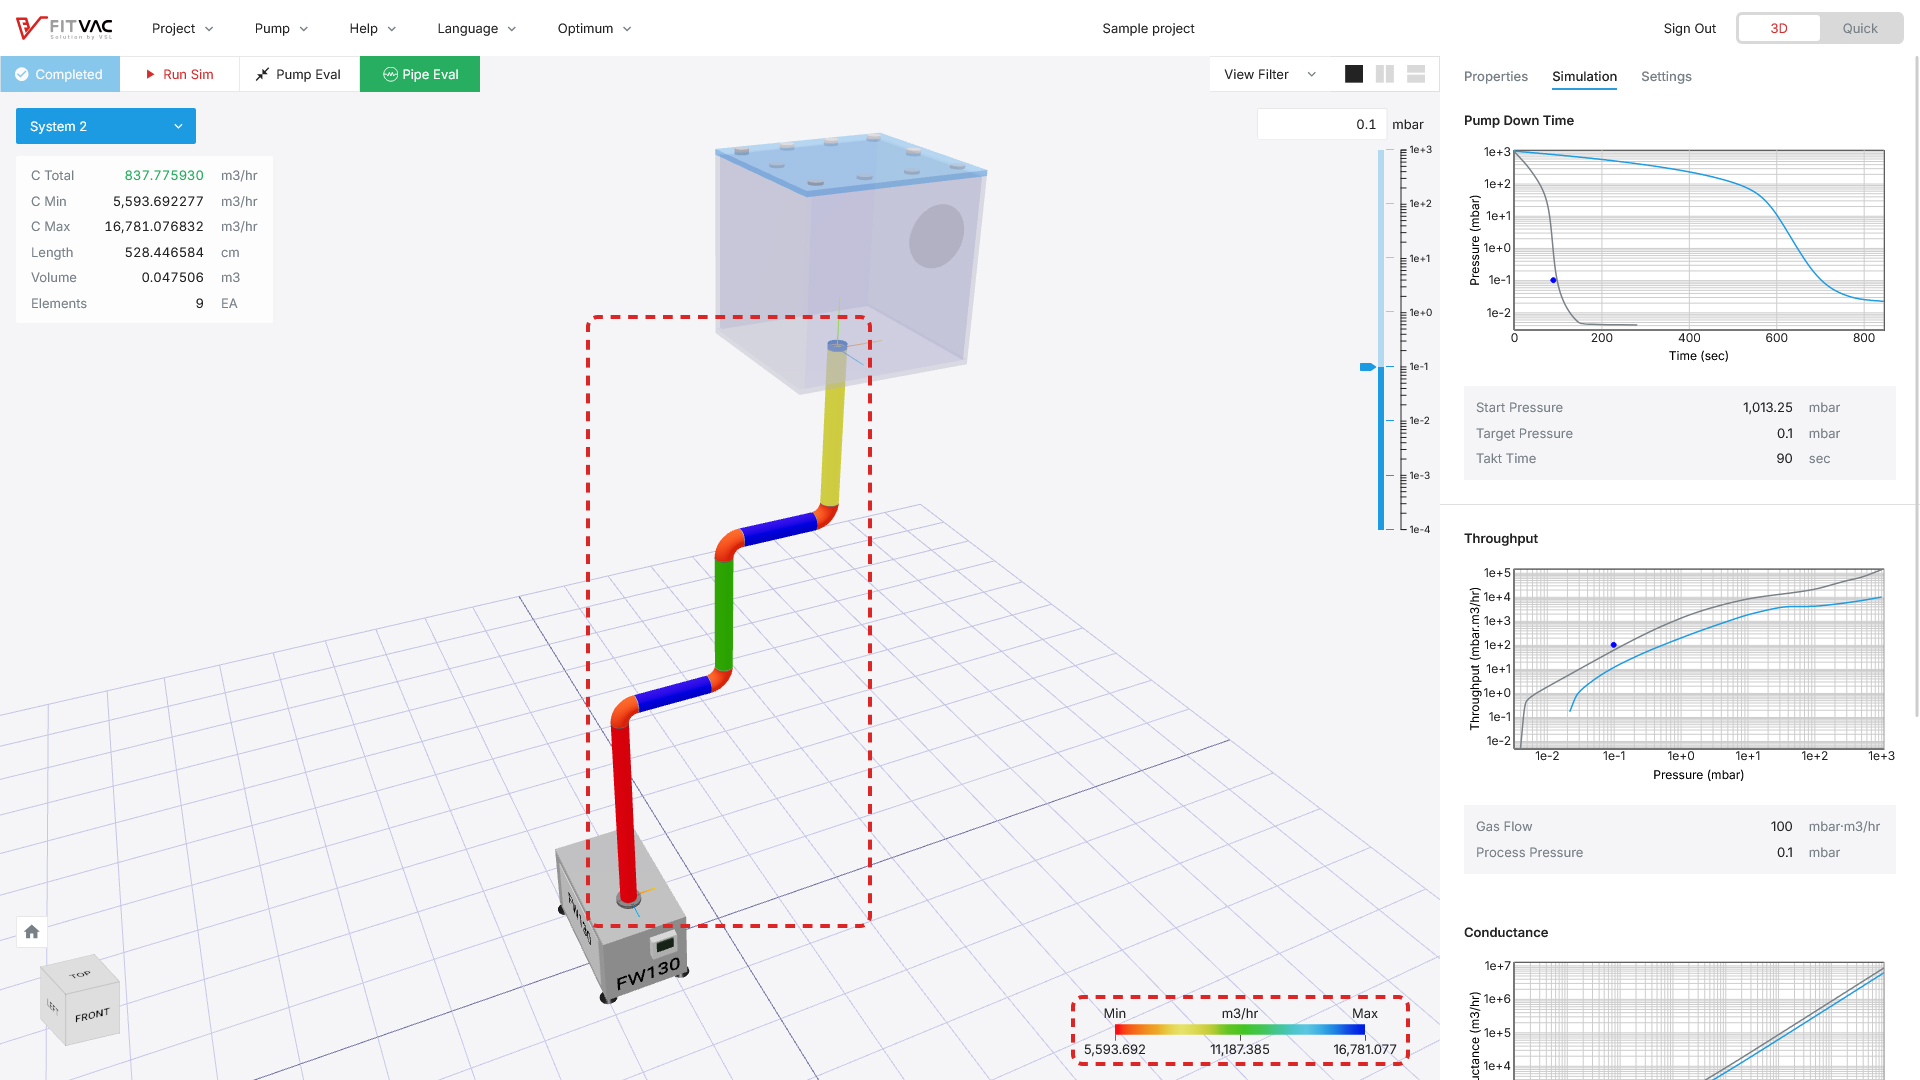Click TOP face of view cube
Viewport: 1920px width, 1080px height.
(80, 974)
